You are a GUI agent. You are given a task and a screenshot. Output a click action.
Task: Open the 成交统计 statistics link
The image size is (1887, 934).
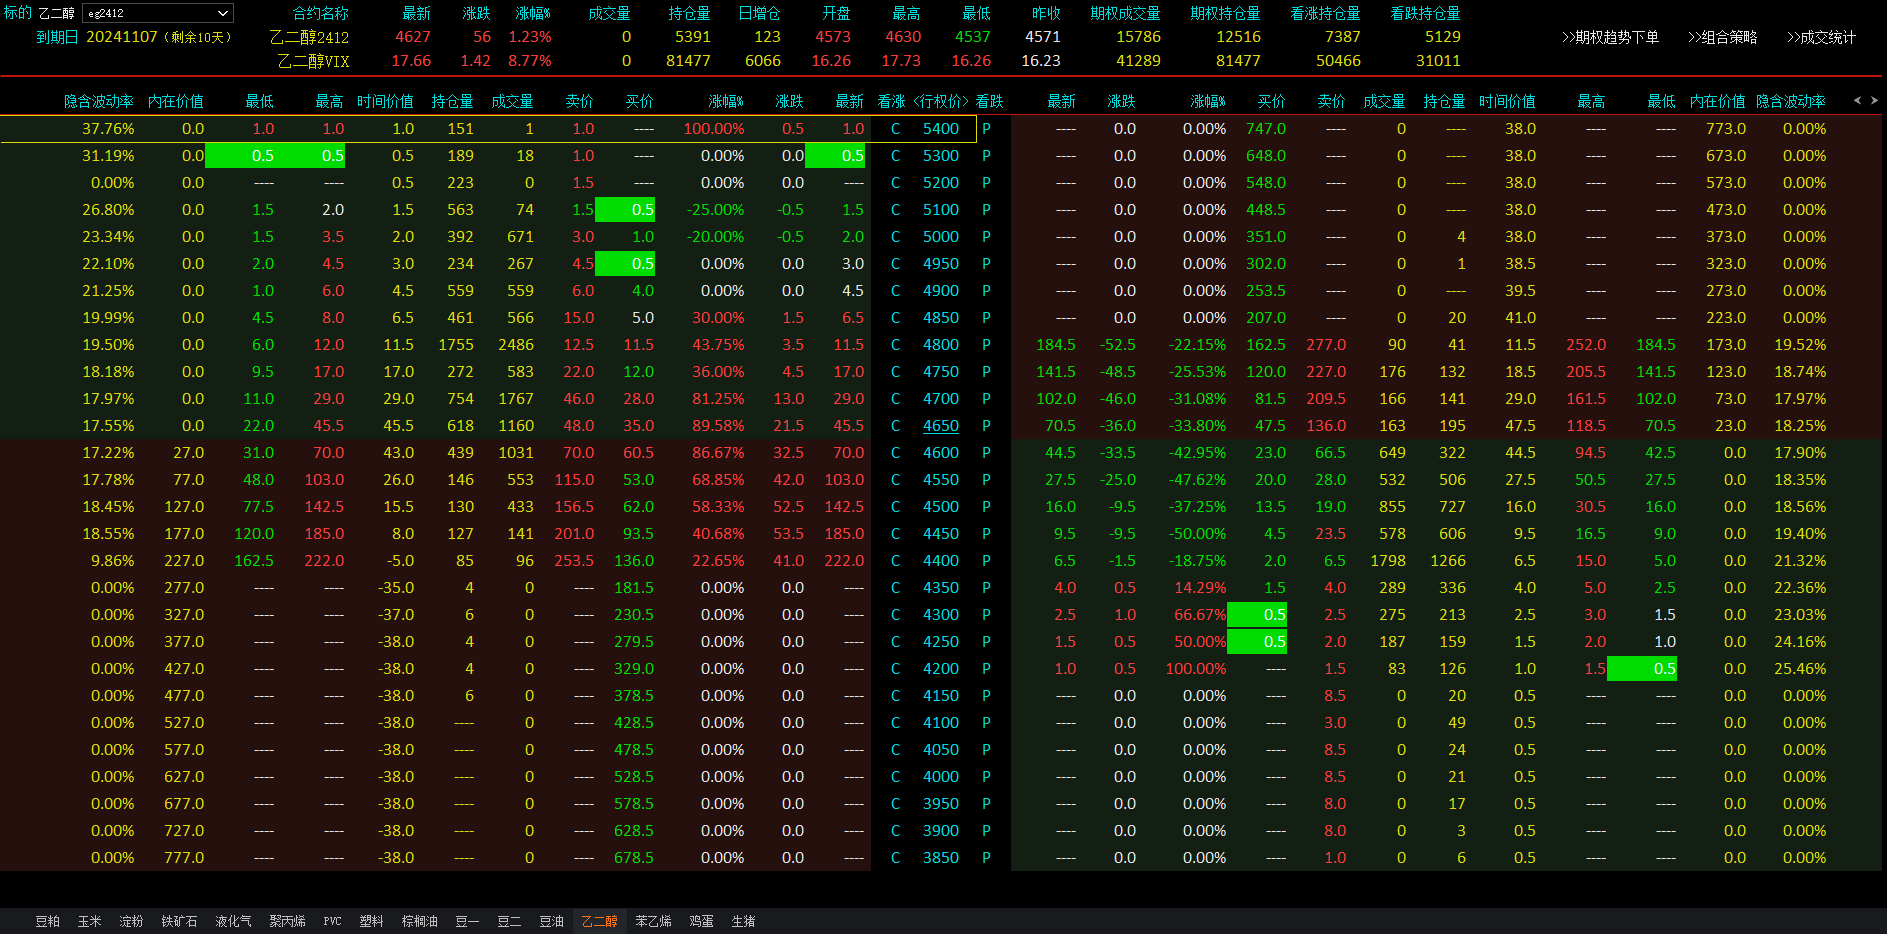(x=1821, y=37)
